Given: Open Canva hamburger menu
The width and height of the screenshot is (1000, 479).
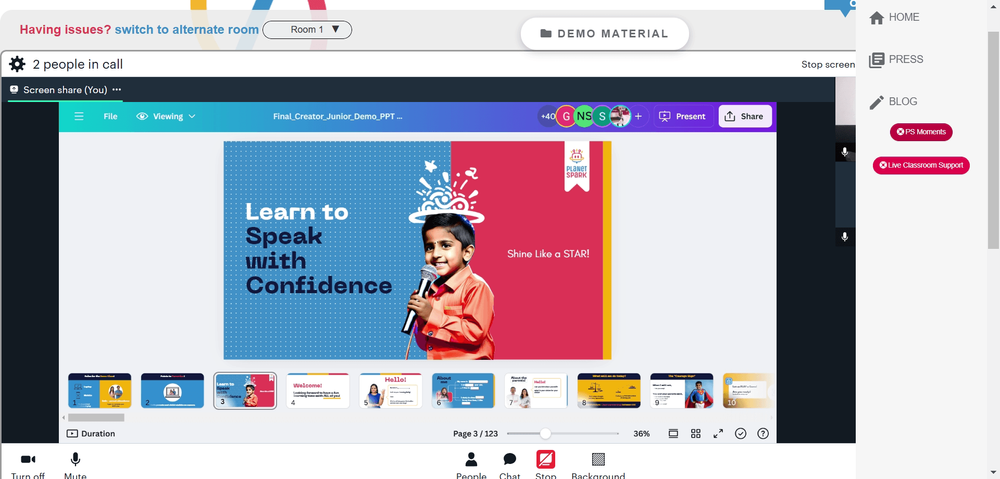Looking at the screenshot, I should click(79, 116).
